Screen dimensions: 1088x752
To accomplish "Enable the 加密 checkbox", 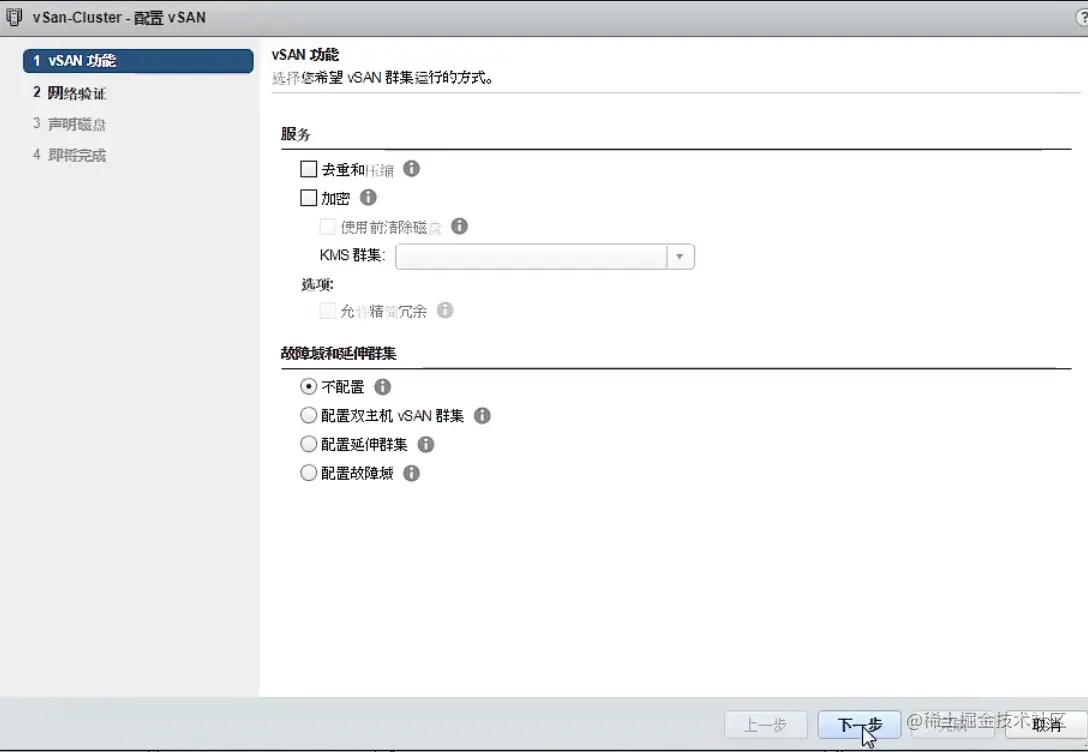I will 308,198.
